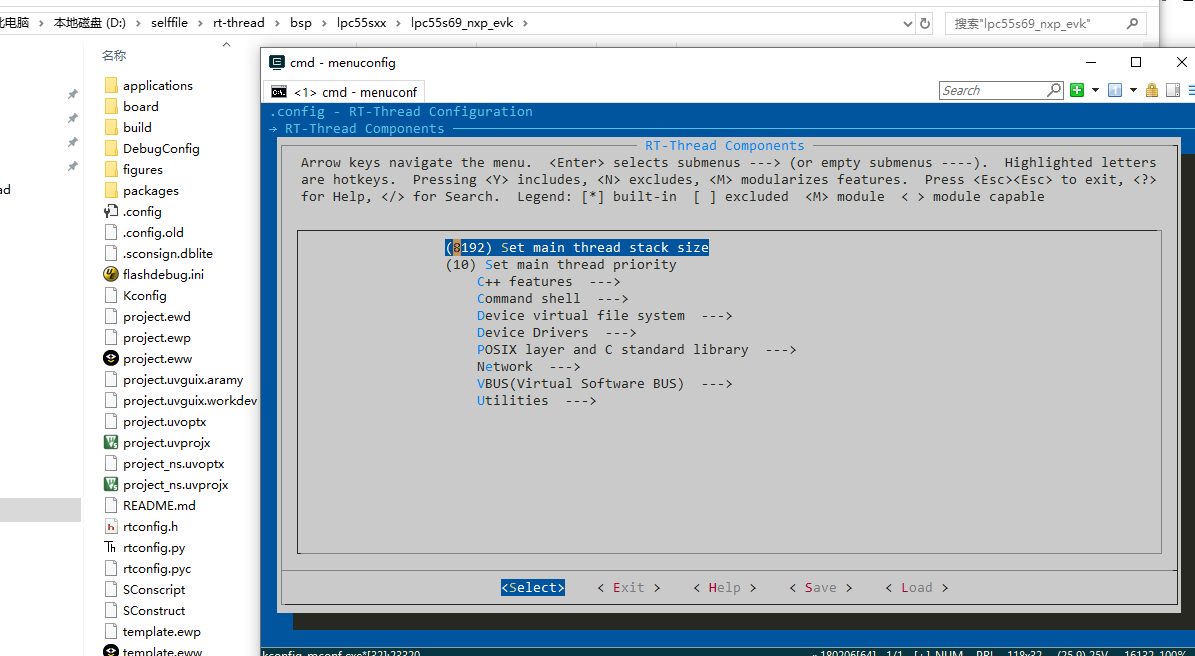The height and width of the screenshot is (656, 1195).
Task: Select the project.ewp file icon
Action: [111, 338]
